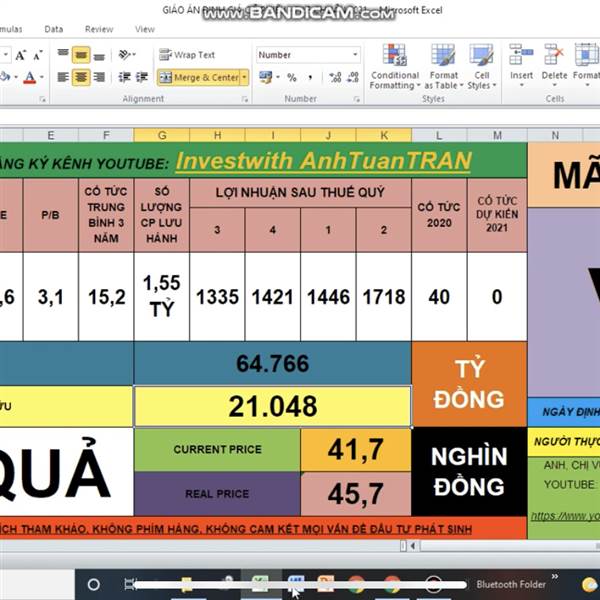Click the weather icon in taskbar

pos(589,585)
